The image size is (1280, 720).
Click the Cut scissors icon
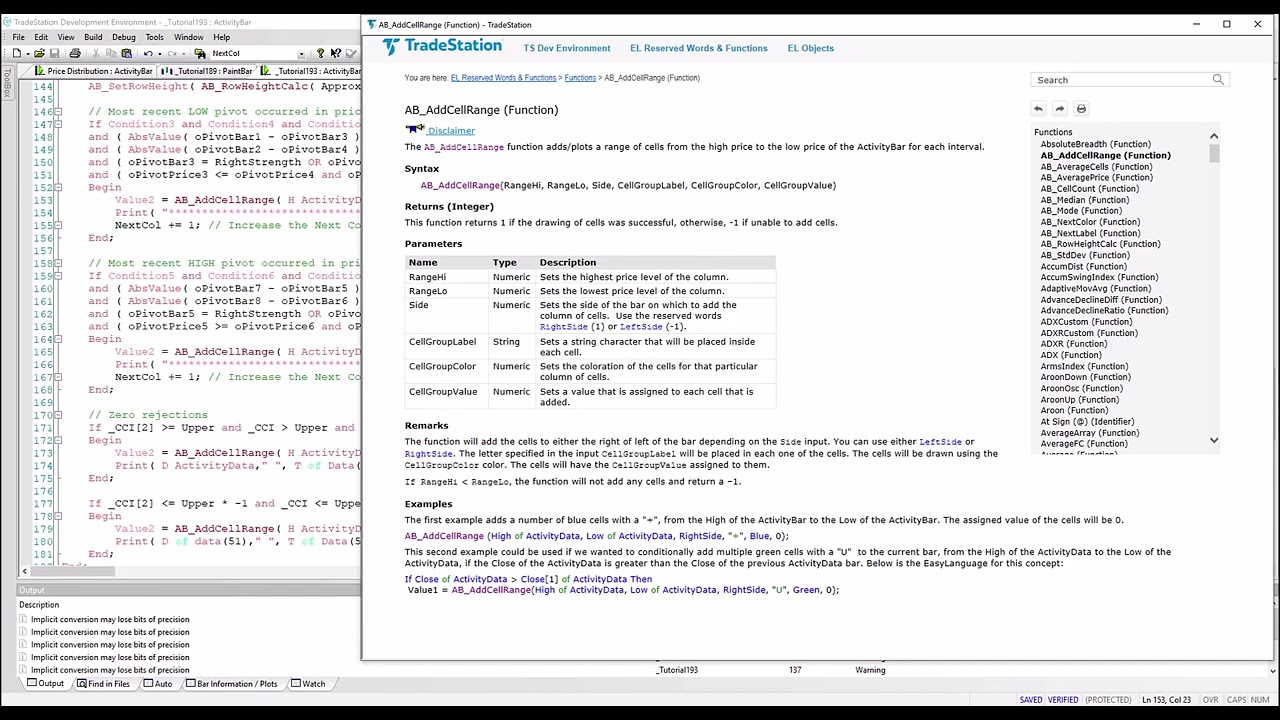[96, 53]
